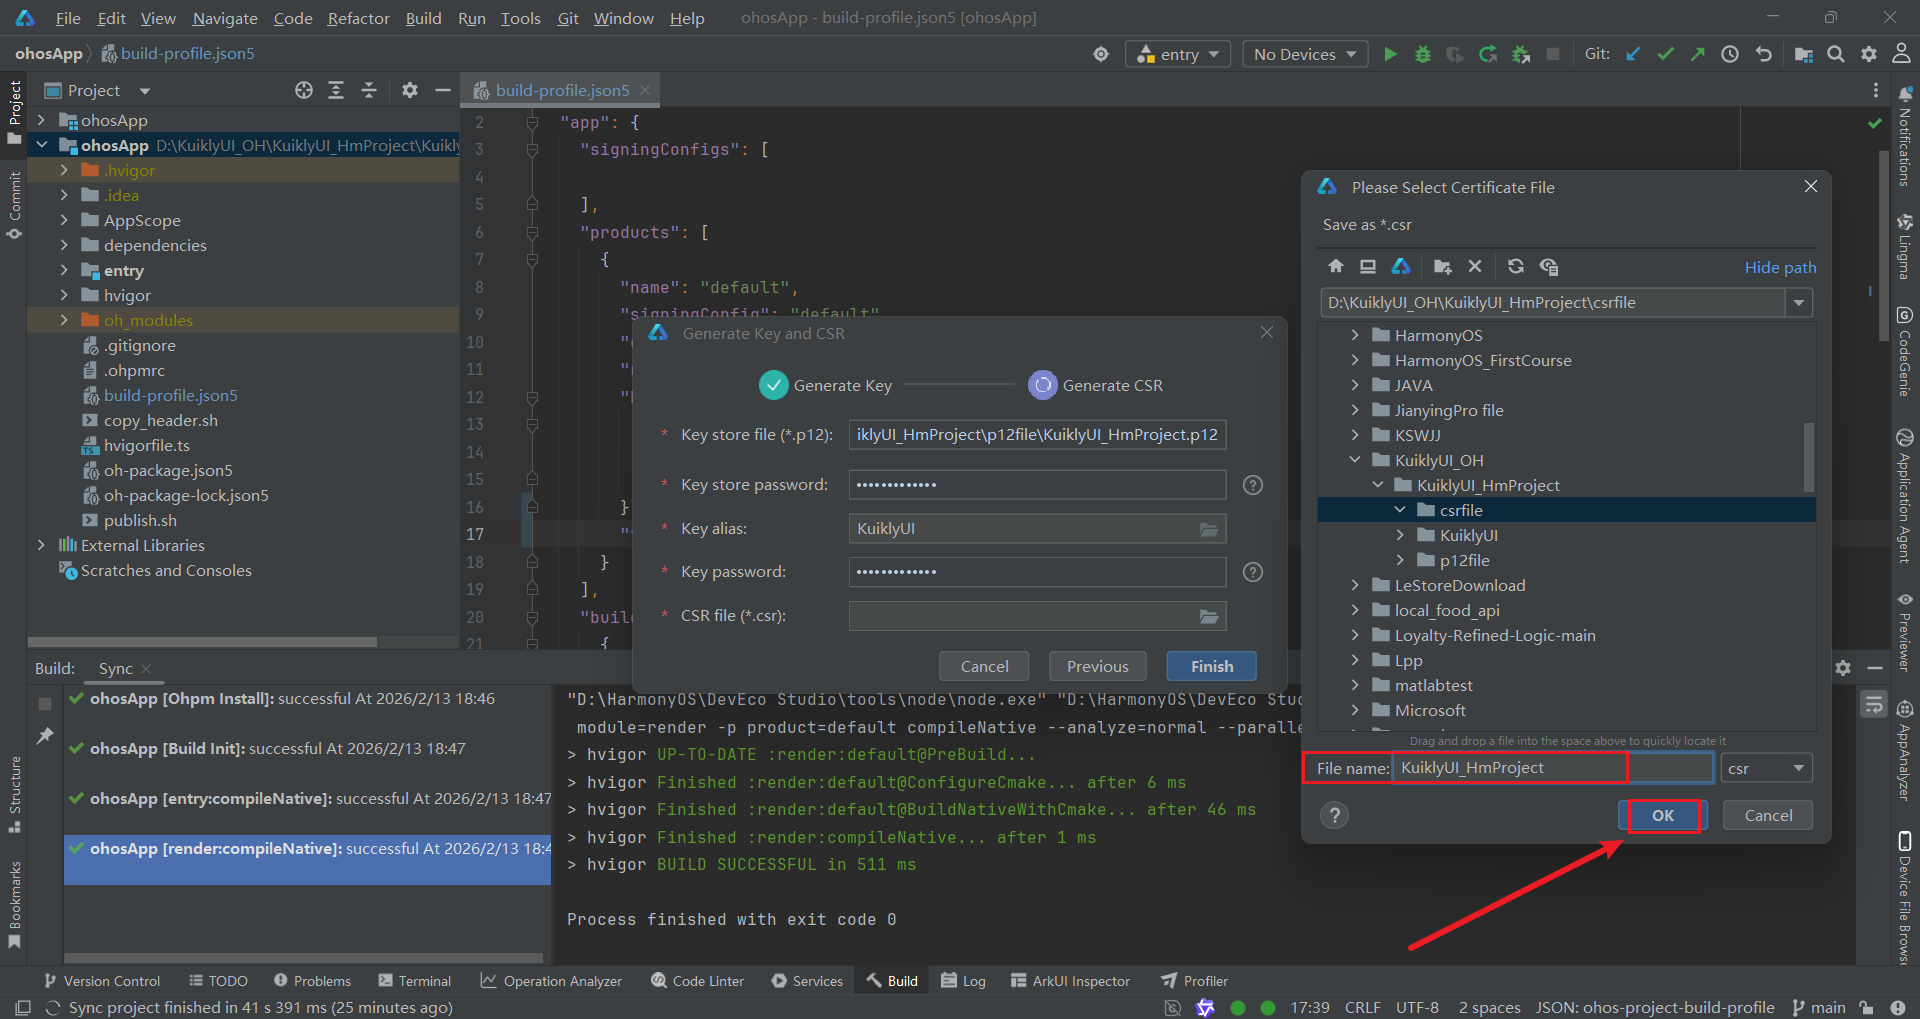Open Project panel options gear
The image size is (1920, 1019).
[x=409, y=90]
